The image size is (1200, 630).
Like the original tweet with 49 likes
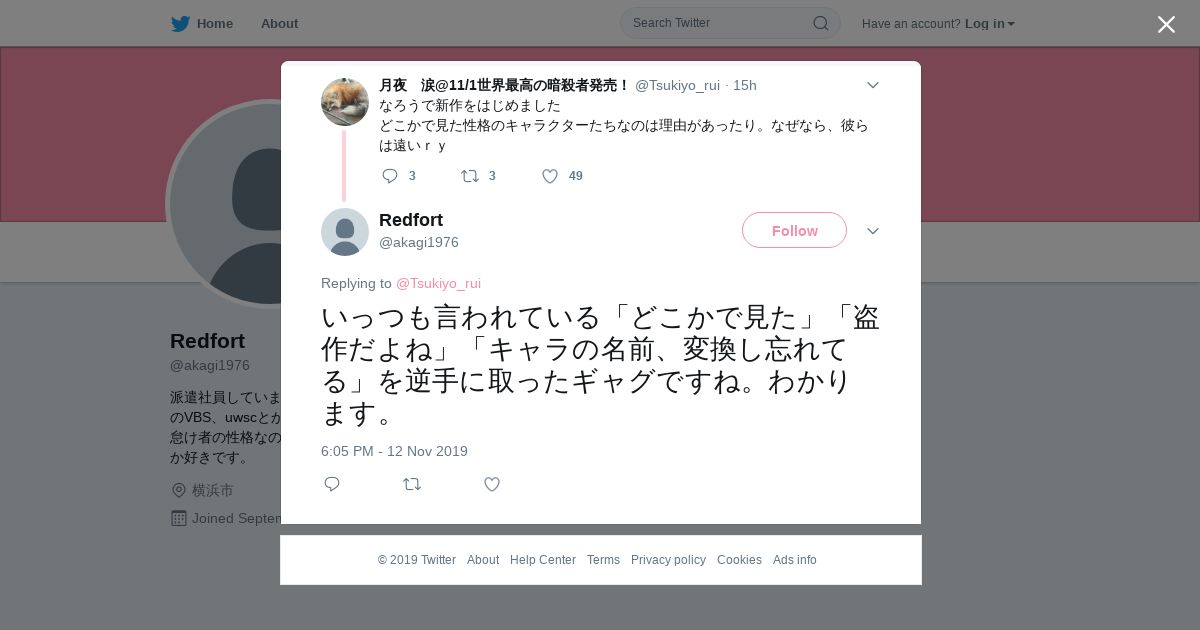coord(549,176)
